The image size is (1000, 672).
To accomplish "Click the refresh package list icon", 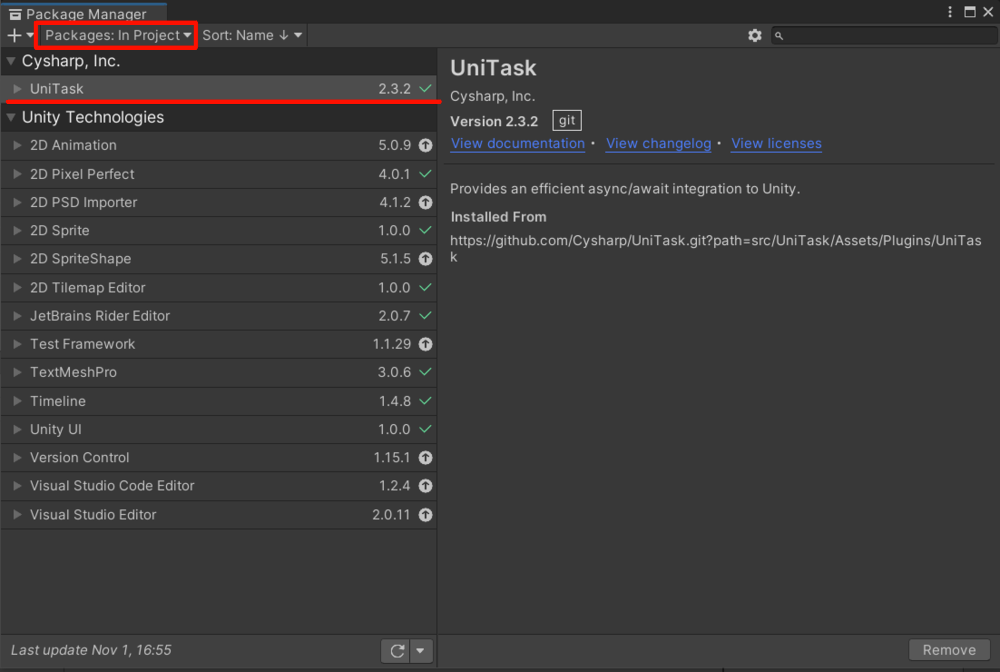I will [397, 651].
